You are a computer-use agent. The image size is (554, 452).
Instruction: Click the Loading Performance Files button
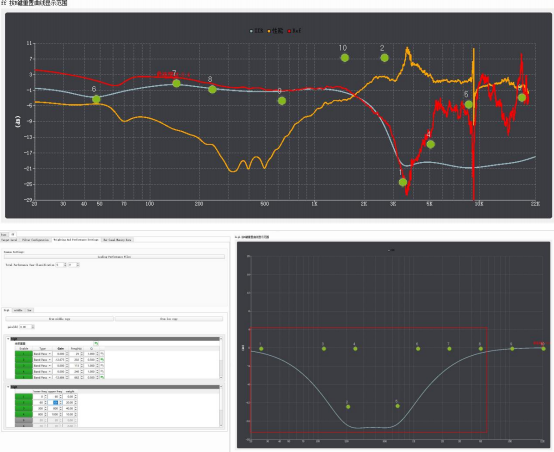114,257
